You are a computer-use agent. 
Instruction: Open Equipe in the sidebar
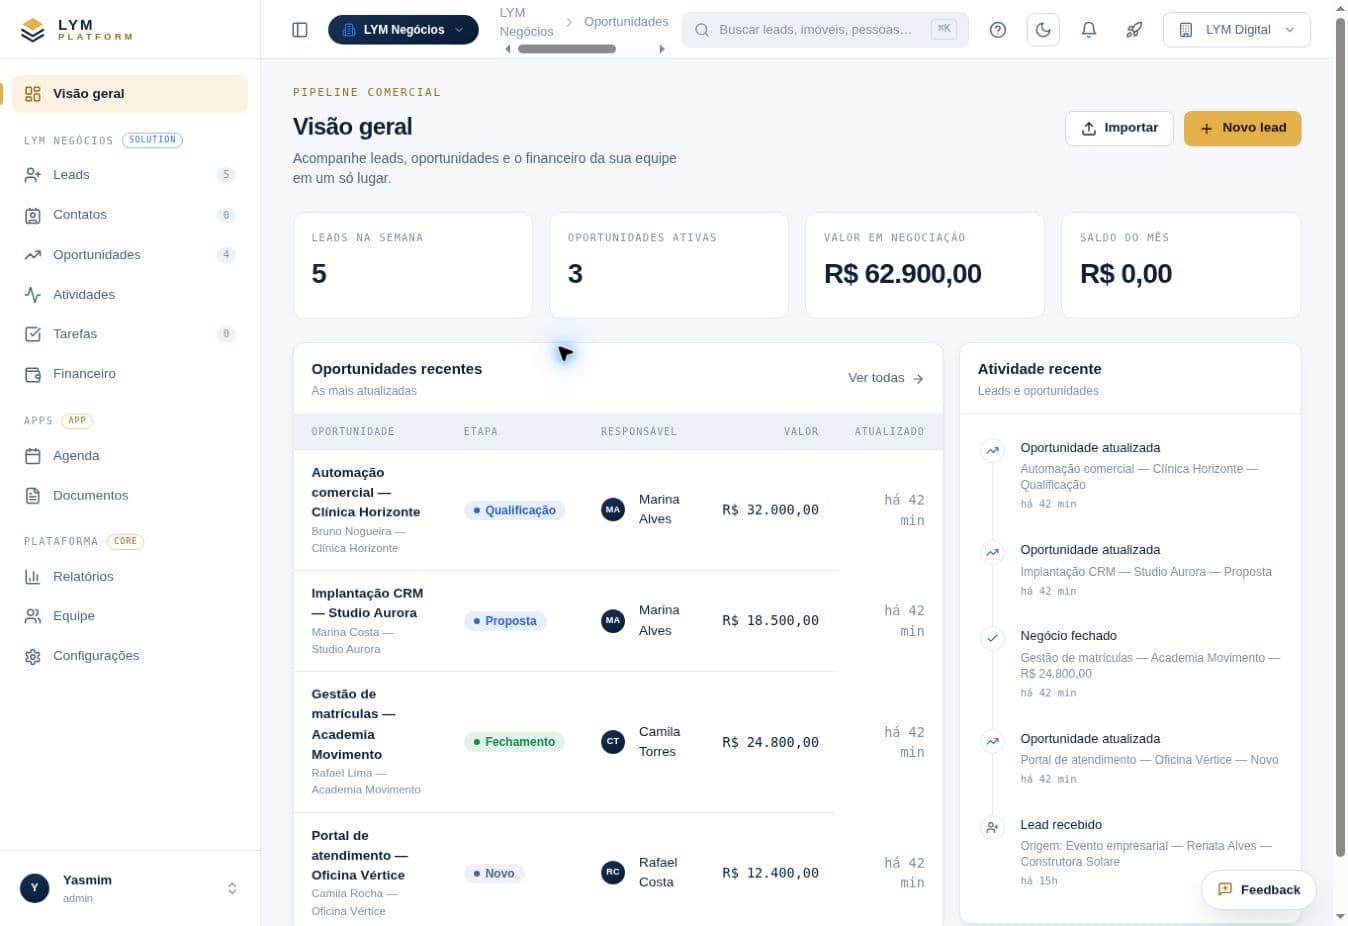(x=130, y=616)
